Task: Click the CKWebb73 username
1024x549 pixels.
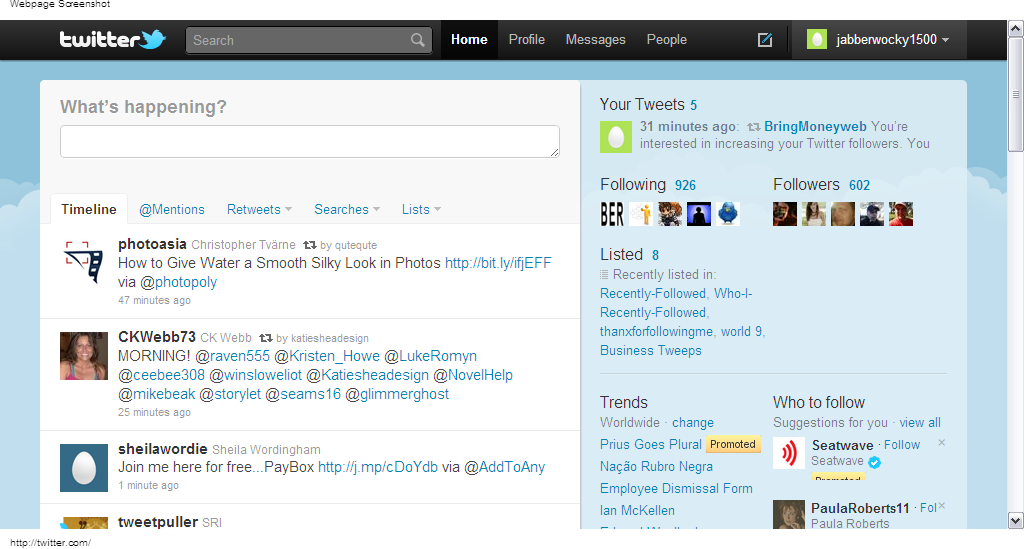Action: (156, 337)
